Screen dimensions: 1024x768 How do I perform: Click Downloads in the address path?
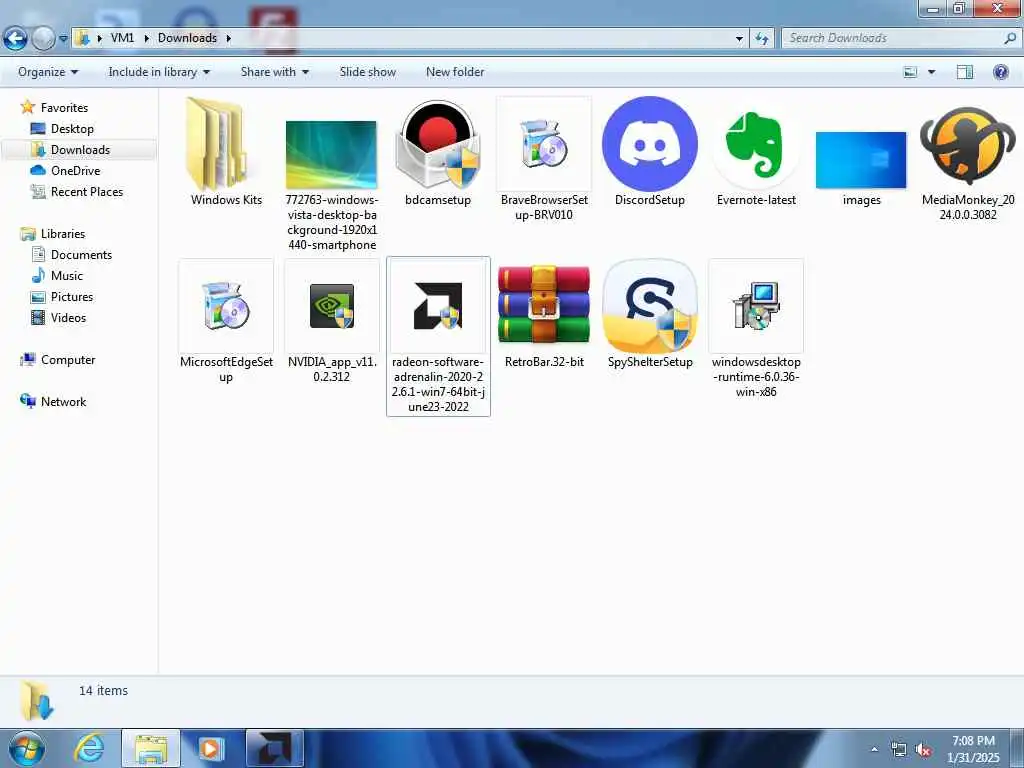(187, 38)
